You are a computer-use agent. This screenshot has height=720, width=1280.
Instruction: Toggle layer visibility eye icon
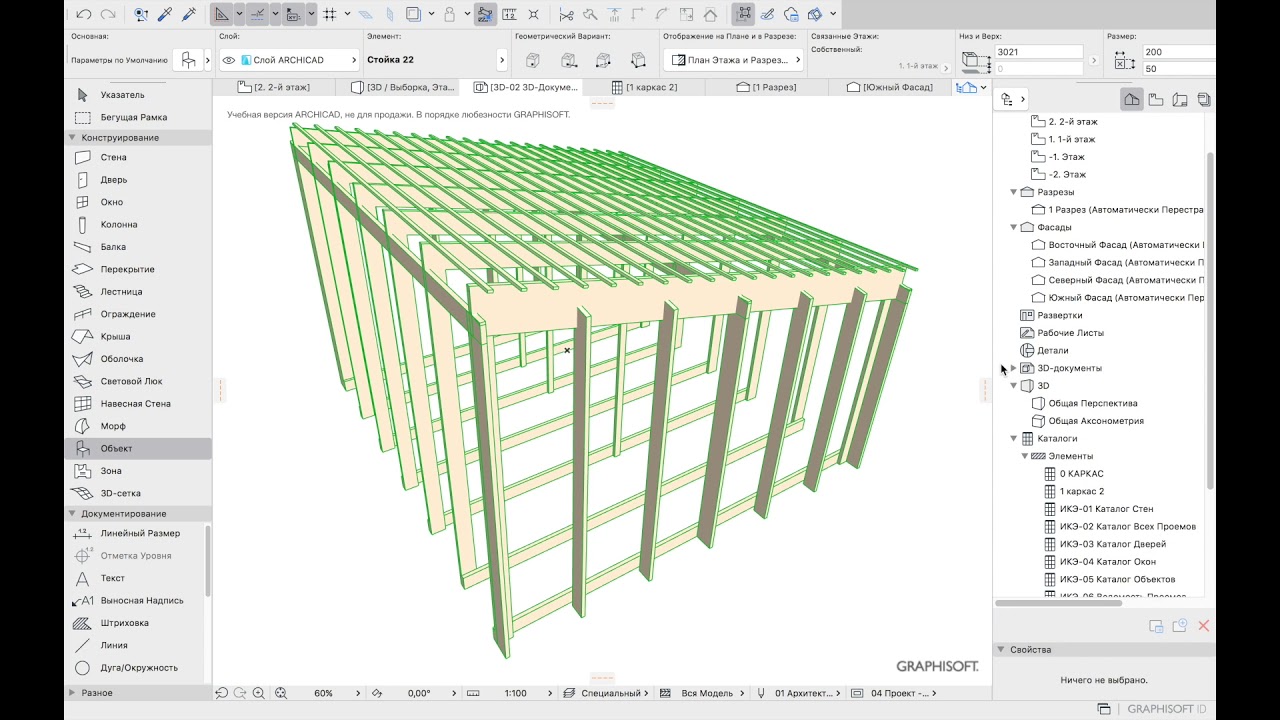coord(229,60)
